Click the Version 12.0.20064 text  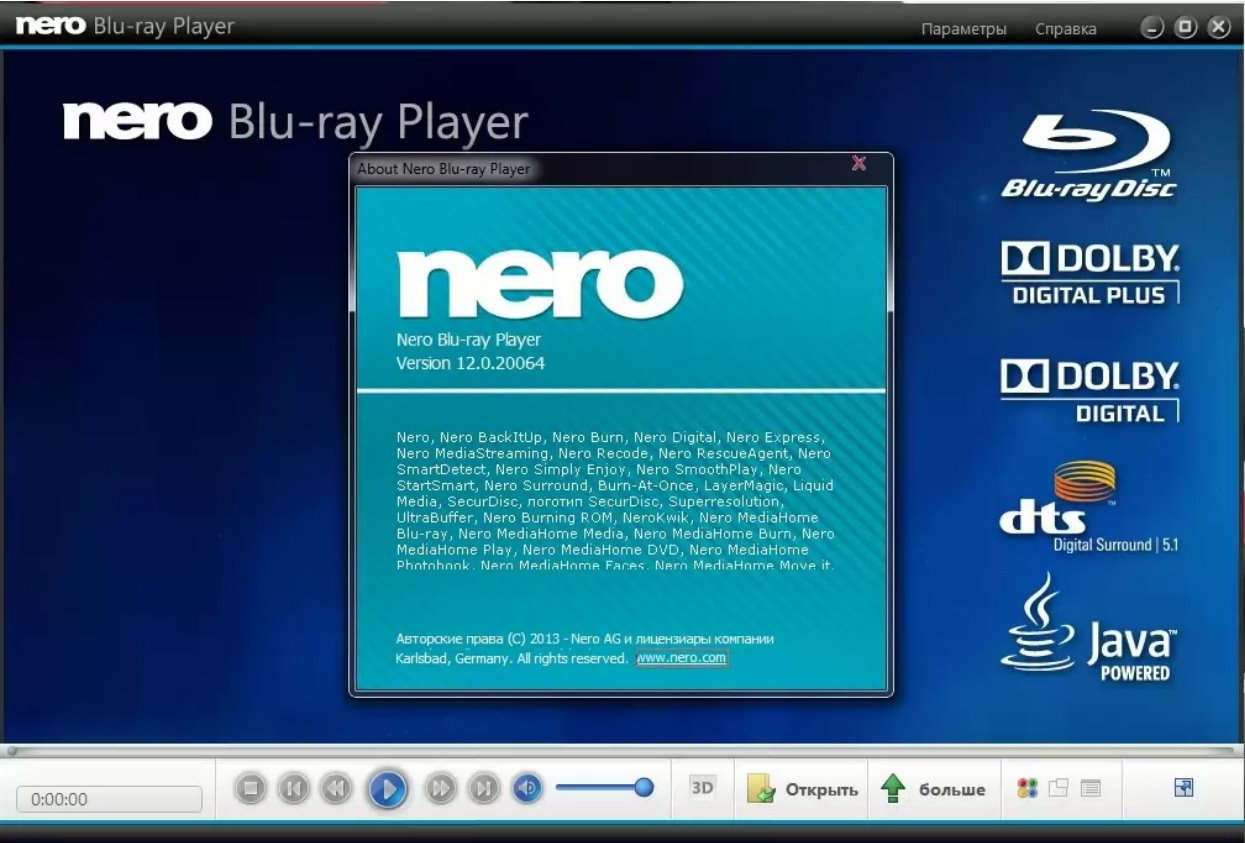pyautogui.click(x=471, y=363)
